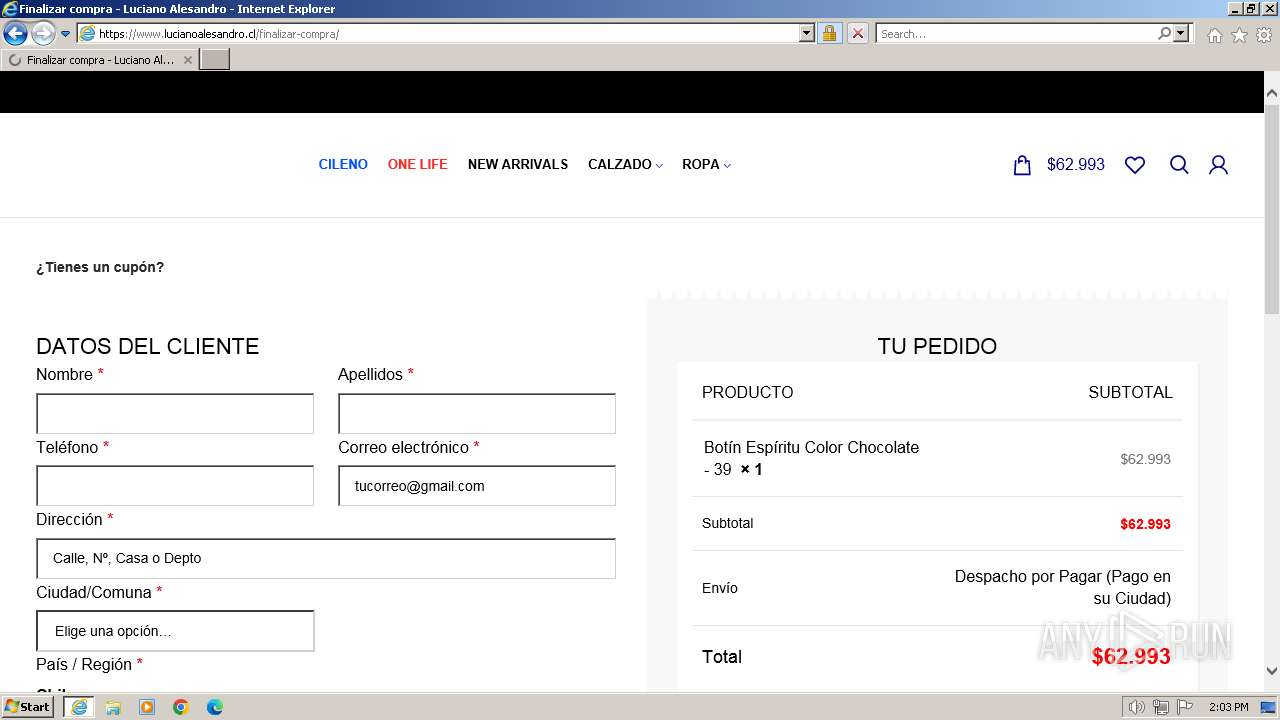Focus the Dirección address field

(326, 558)
